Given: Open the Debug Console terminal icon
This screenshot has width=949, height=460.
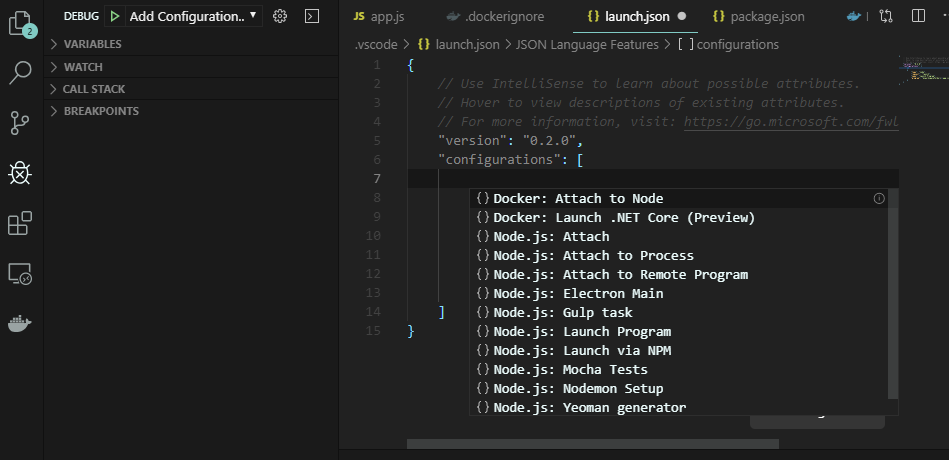Looking at the screenshot, I should (x=312, y=16).
